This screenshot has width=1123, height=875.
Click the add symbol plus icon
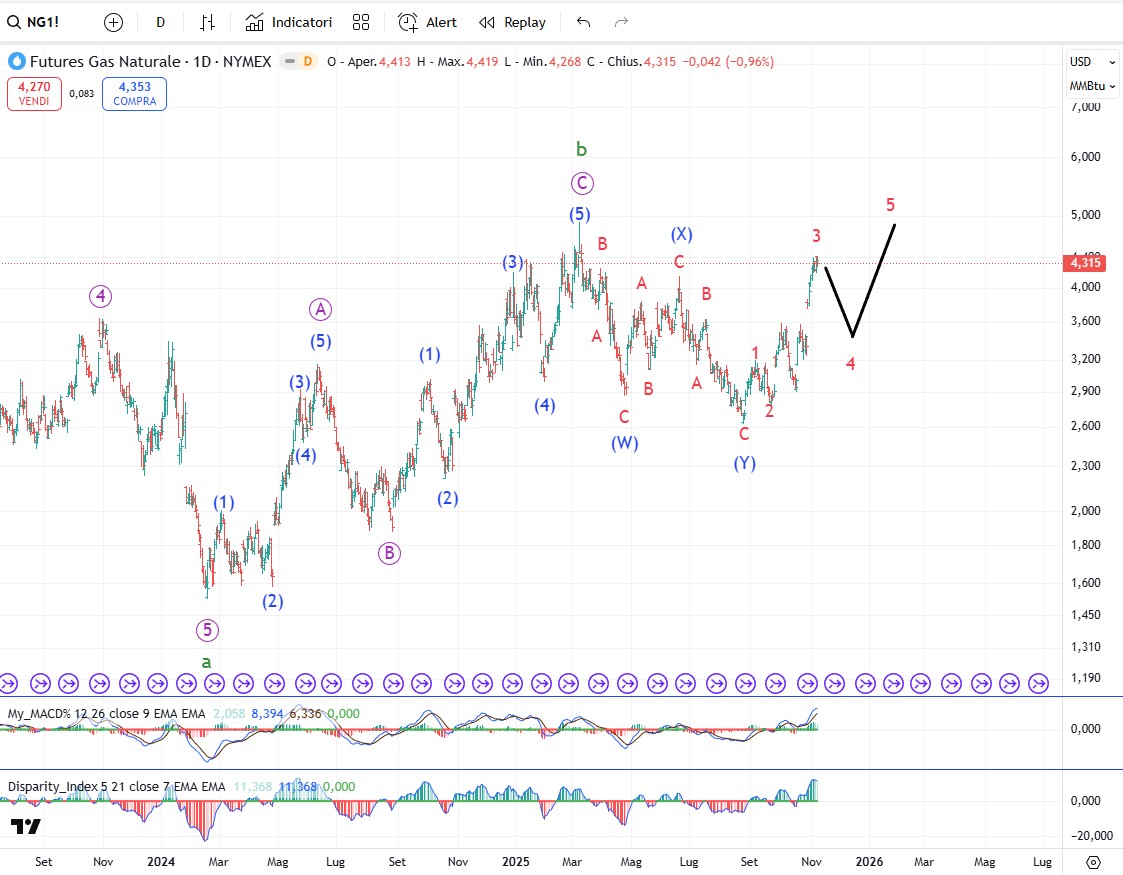[113, 22]
